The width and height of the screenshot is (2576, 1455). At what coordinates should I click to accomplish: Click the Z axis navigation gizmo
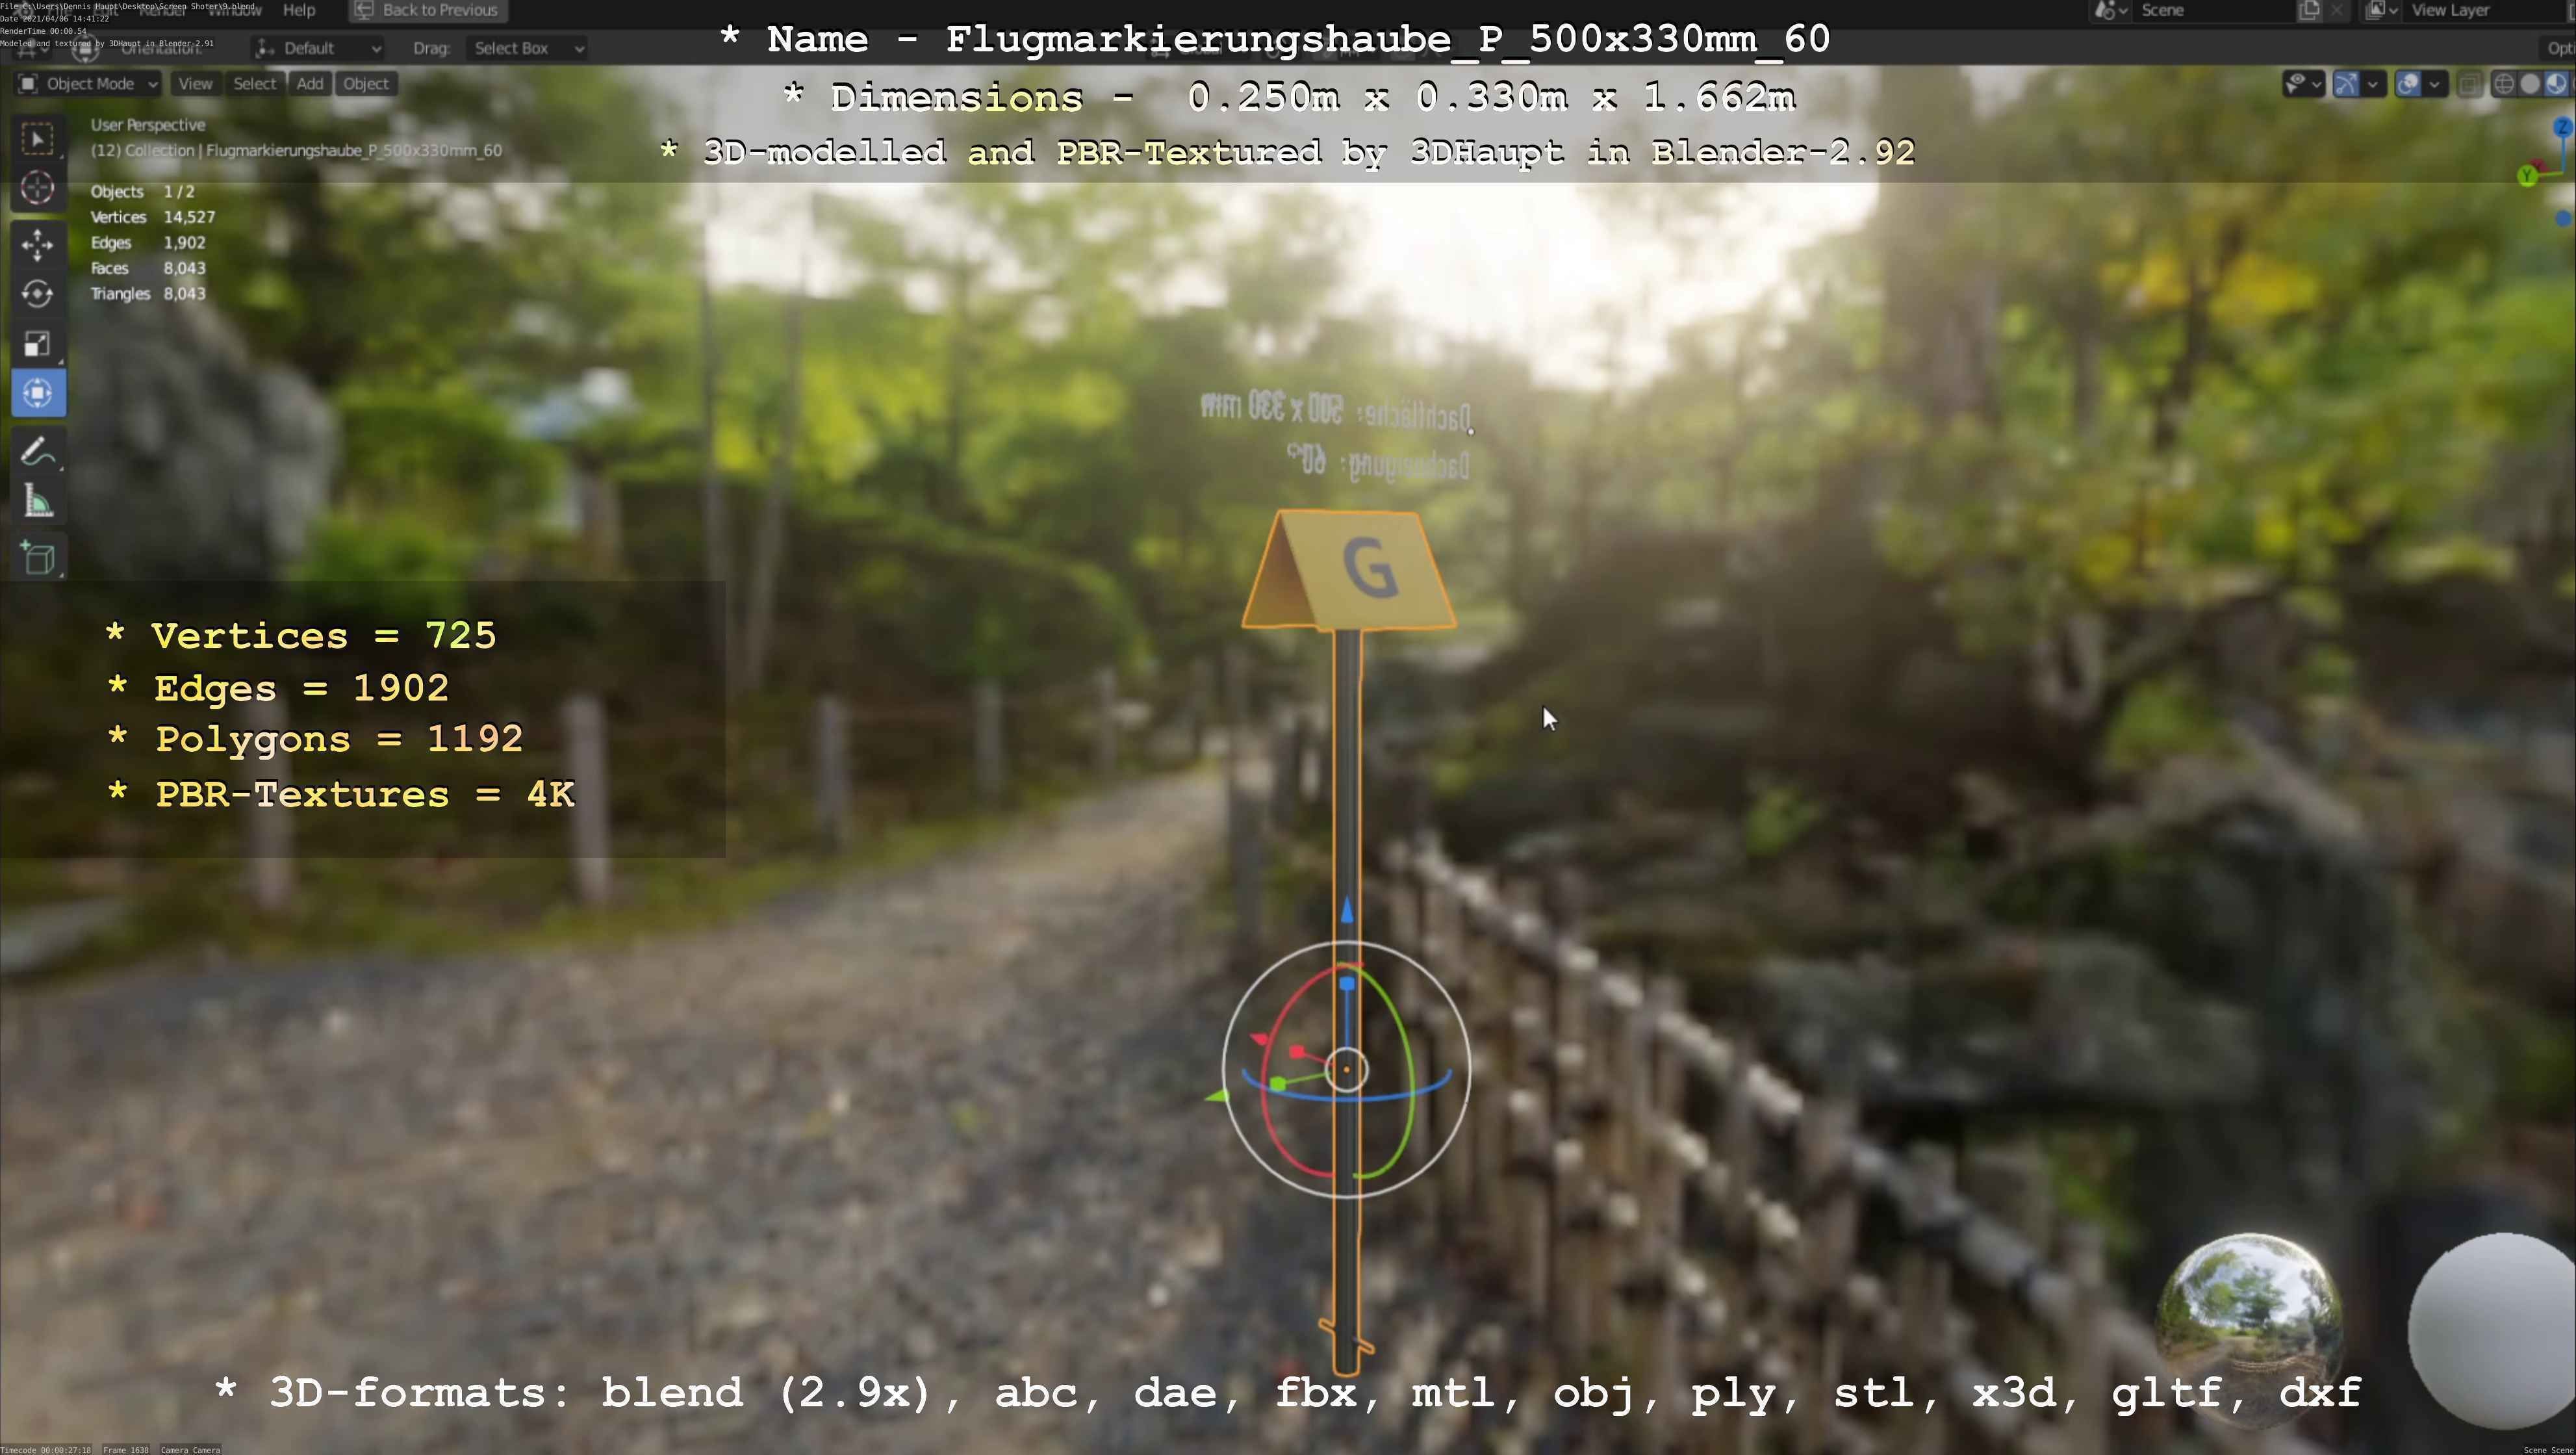tap(2562, 127)
